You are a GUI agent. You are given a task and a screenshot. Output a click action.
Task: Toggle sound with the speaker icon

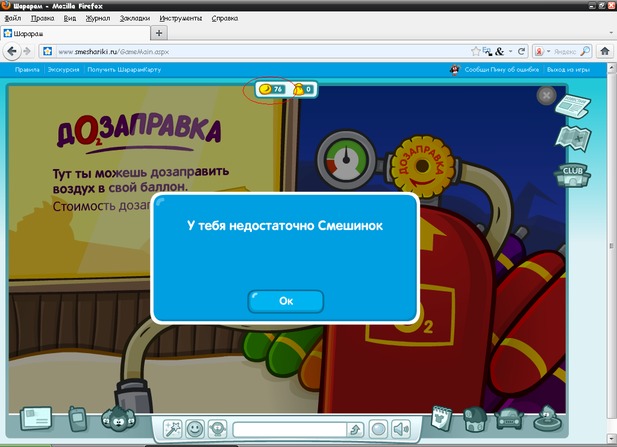tap(401, 429)
